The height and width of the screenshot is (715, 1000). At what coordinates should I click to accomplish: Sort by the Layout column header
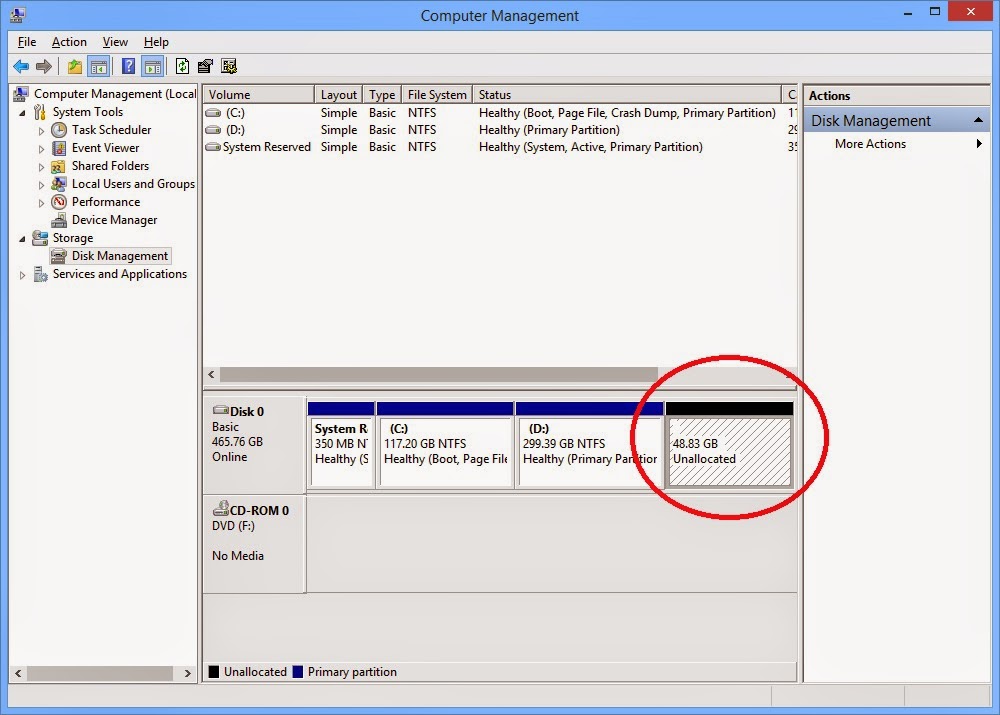[339, 94]
